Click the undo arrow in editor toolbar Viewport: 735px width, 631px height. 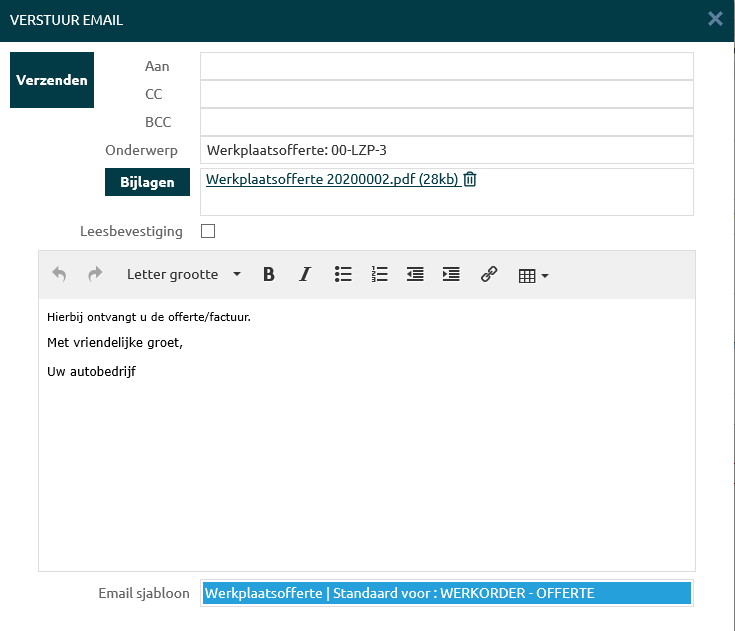coord(59,274)
